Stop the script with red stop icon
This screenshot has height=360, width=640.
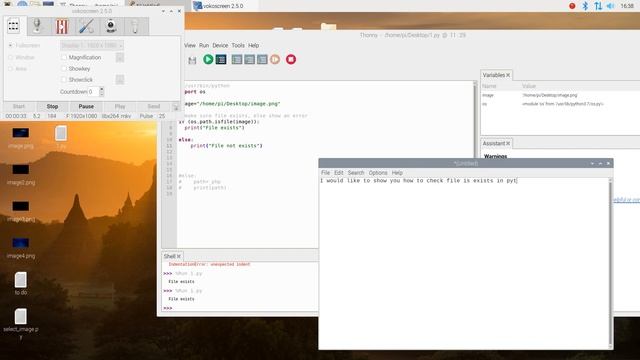pyautogui.click(x=291, y=60)
